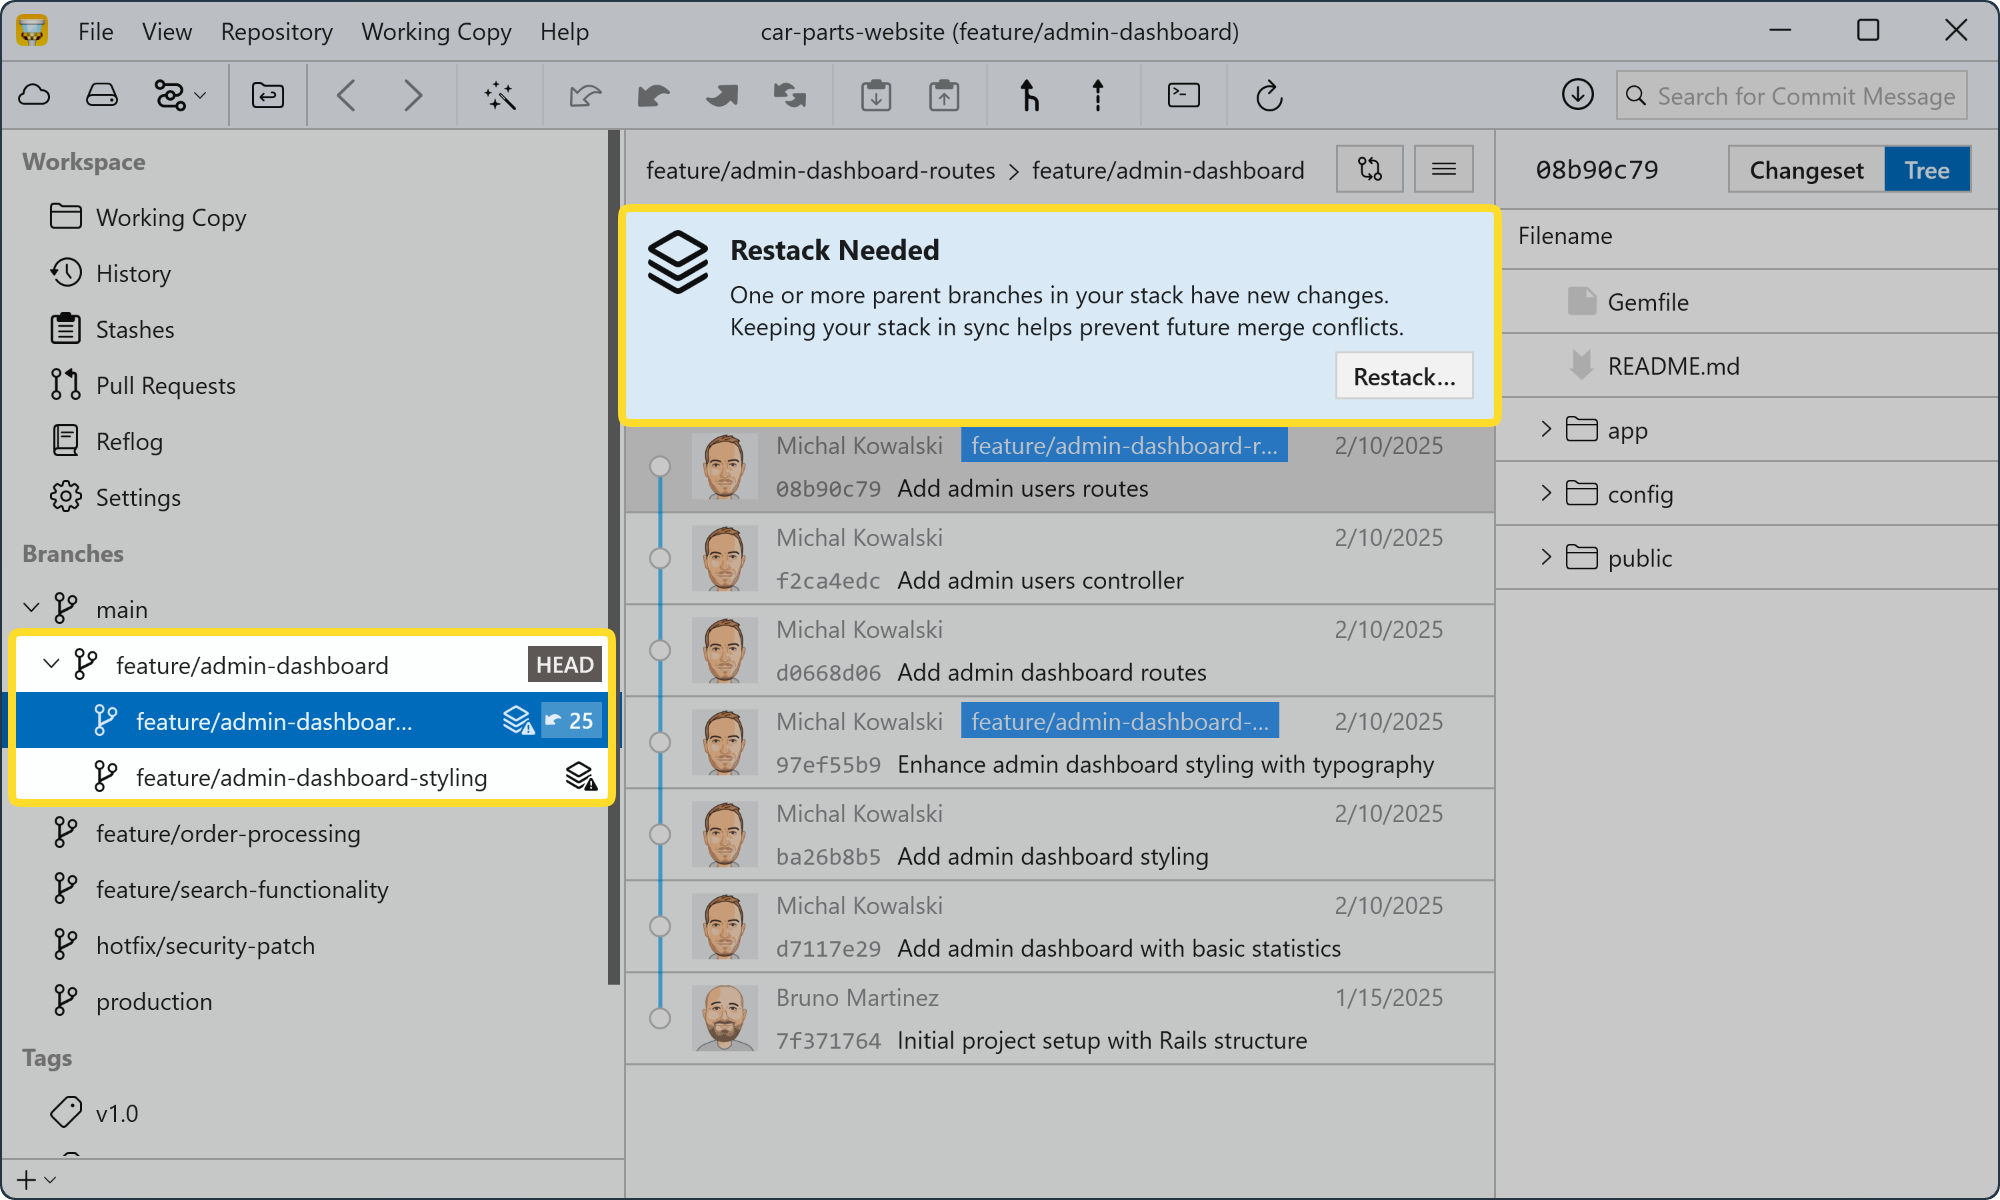Click the merge branch toolbar icon
This screenshot has height=1200, width=2000.
(x=1029, y=96)
